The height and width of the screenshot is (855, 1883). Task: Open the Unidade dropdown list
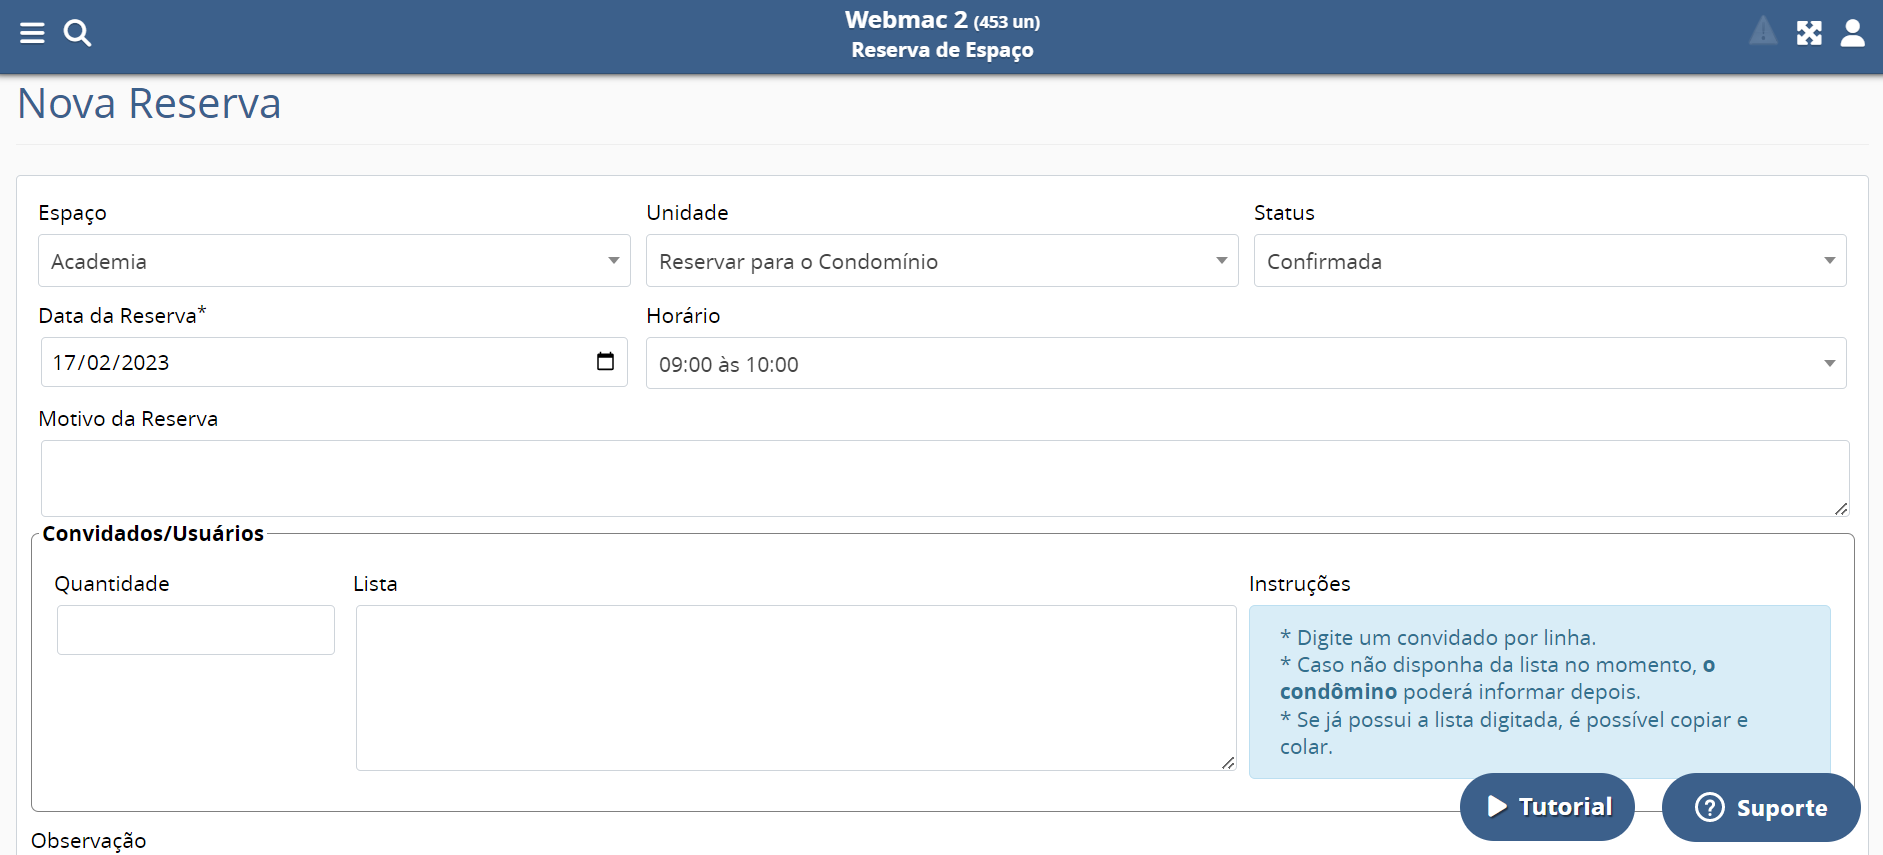(941, 261)
